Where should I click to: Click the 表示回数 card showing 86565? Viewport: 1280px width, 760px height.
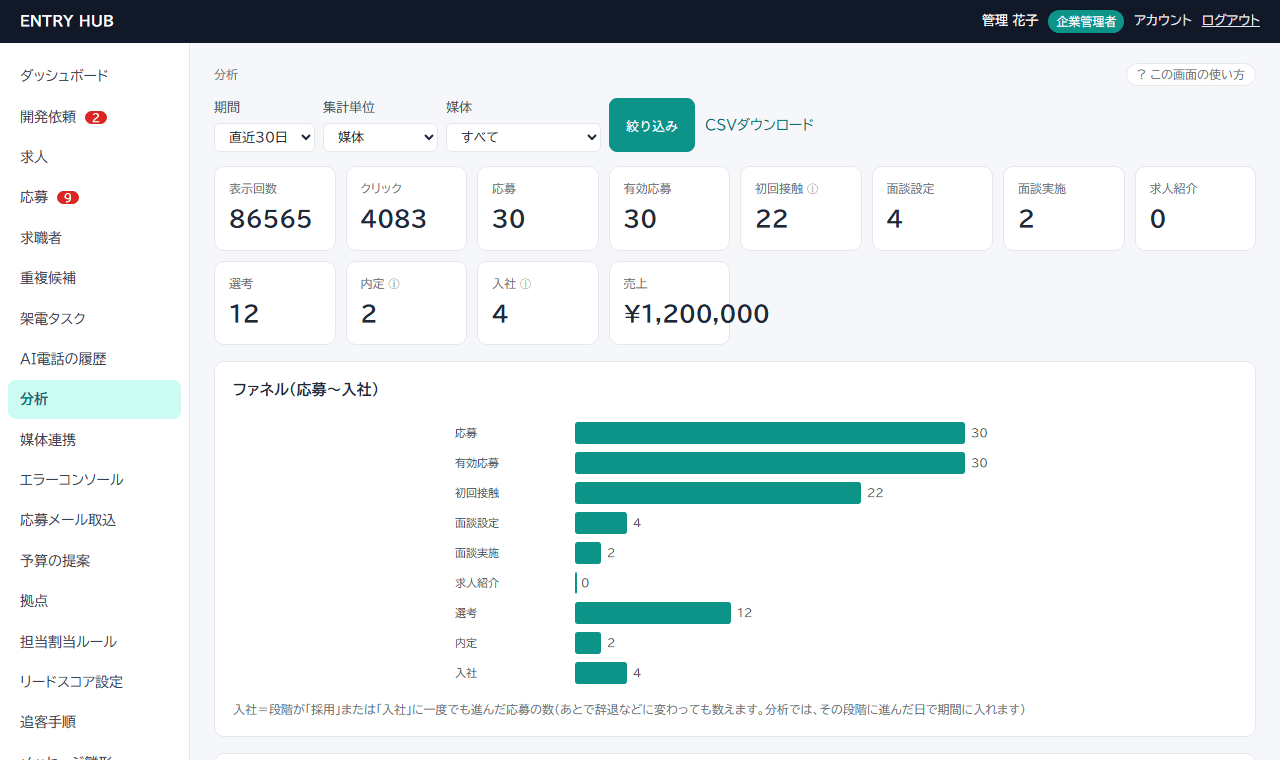(274, 208)
